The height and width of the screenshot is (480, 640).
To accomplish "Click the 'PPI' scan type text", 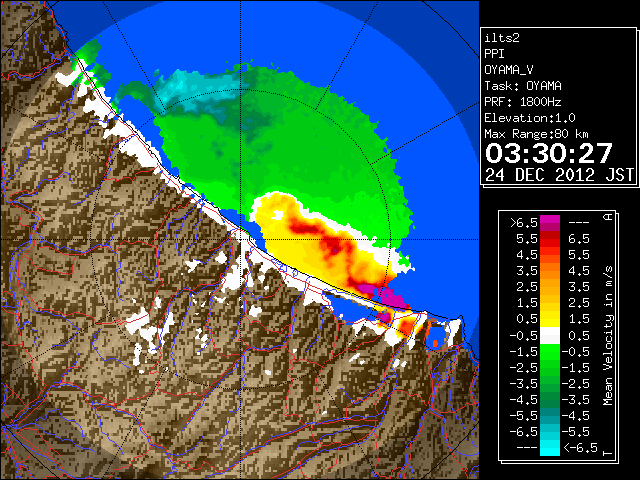I will click(x=494, y=54).
